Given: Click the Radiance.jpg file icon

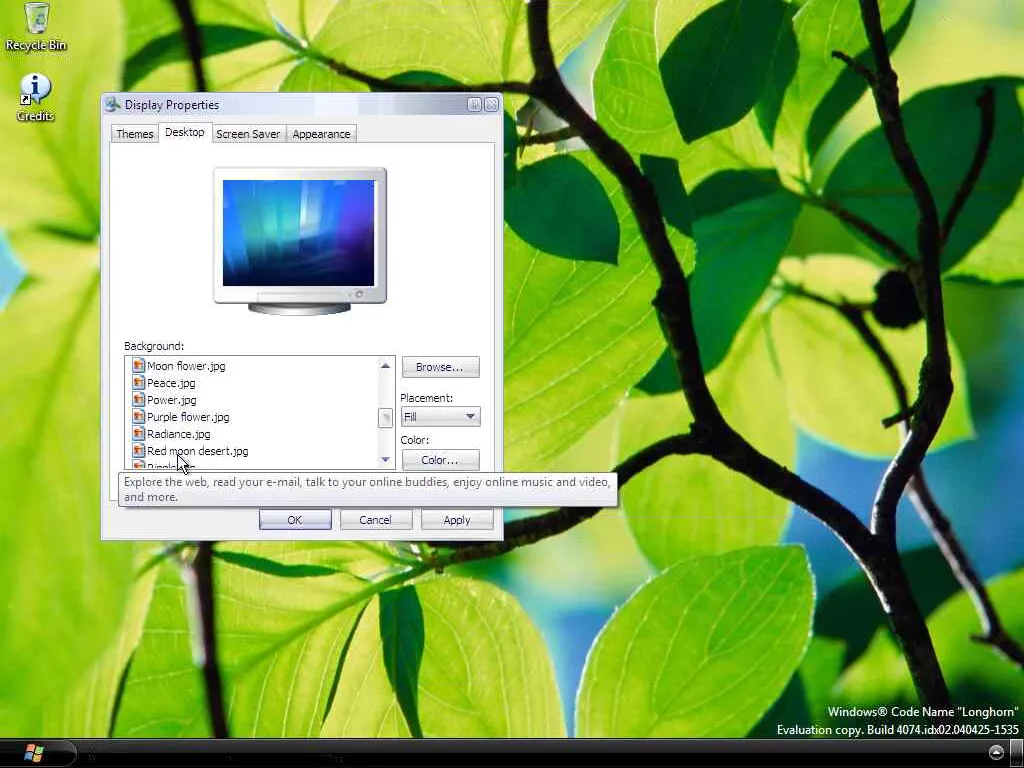Looking at the screenshot, I should [x=138, y=434].
